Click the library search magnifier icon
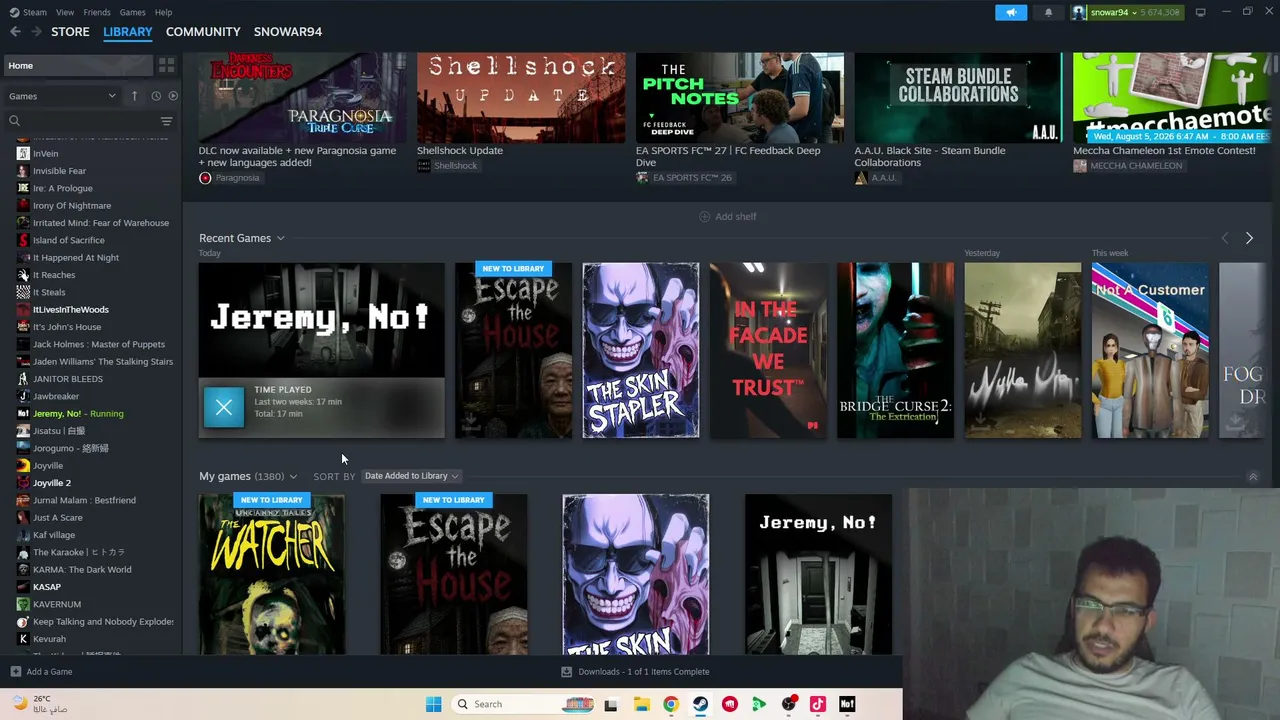1280x720 pixels. (14, 121)
